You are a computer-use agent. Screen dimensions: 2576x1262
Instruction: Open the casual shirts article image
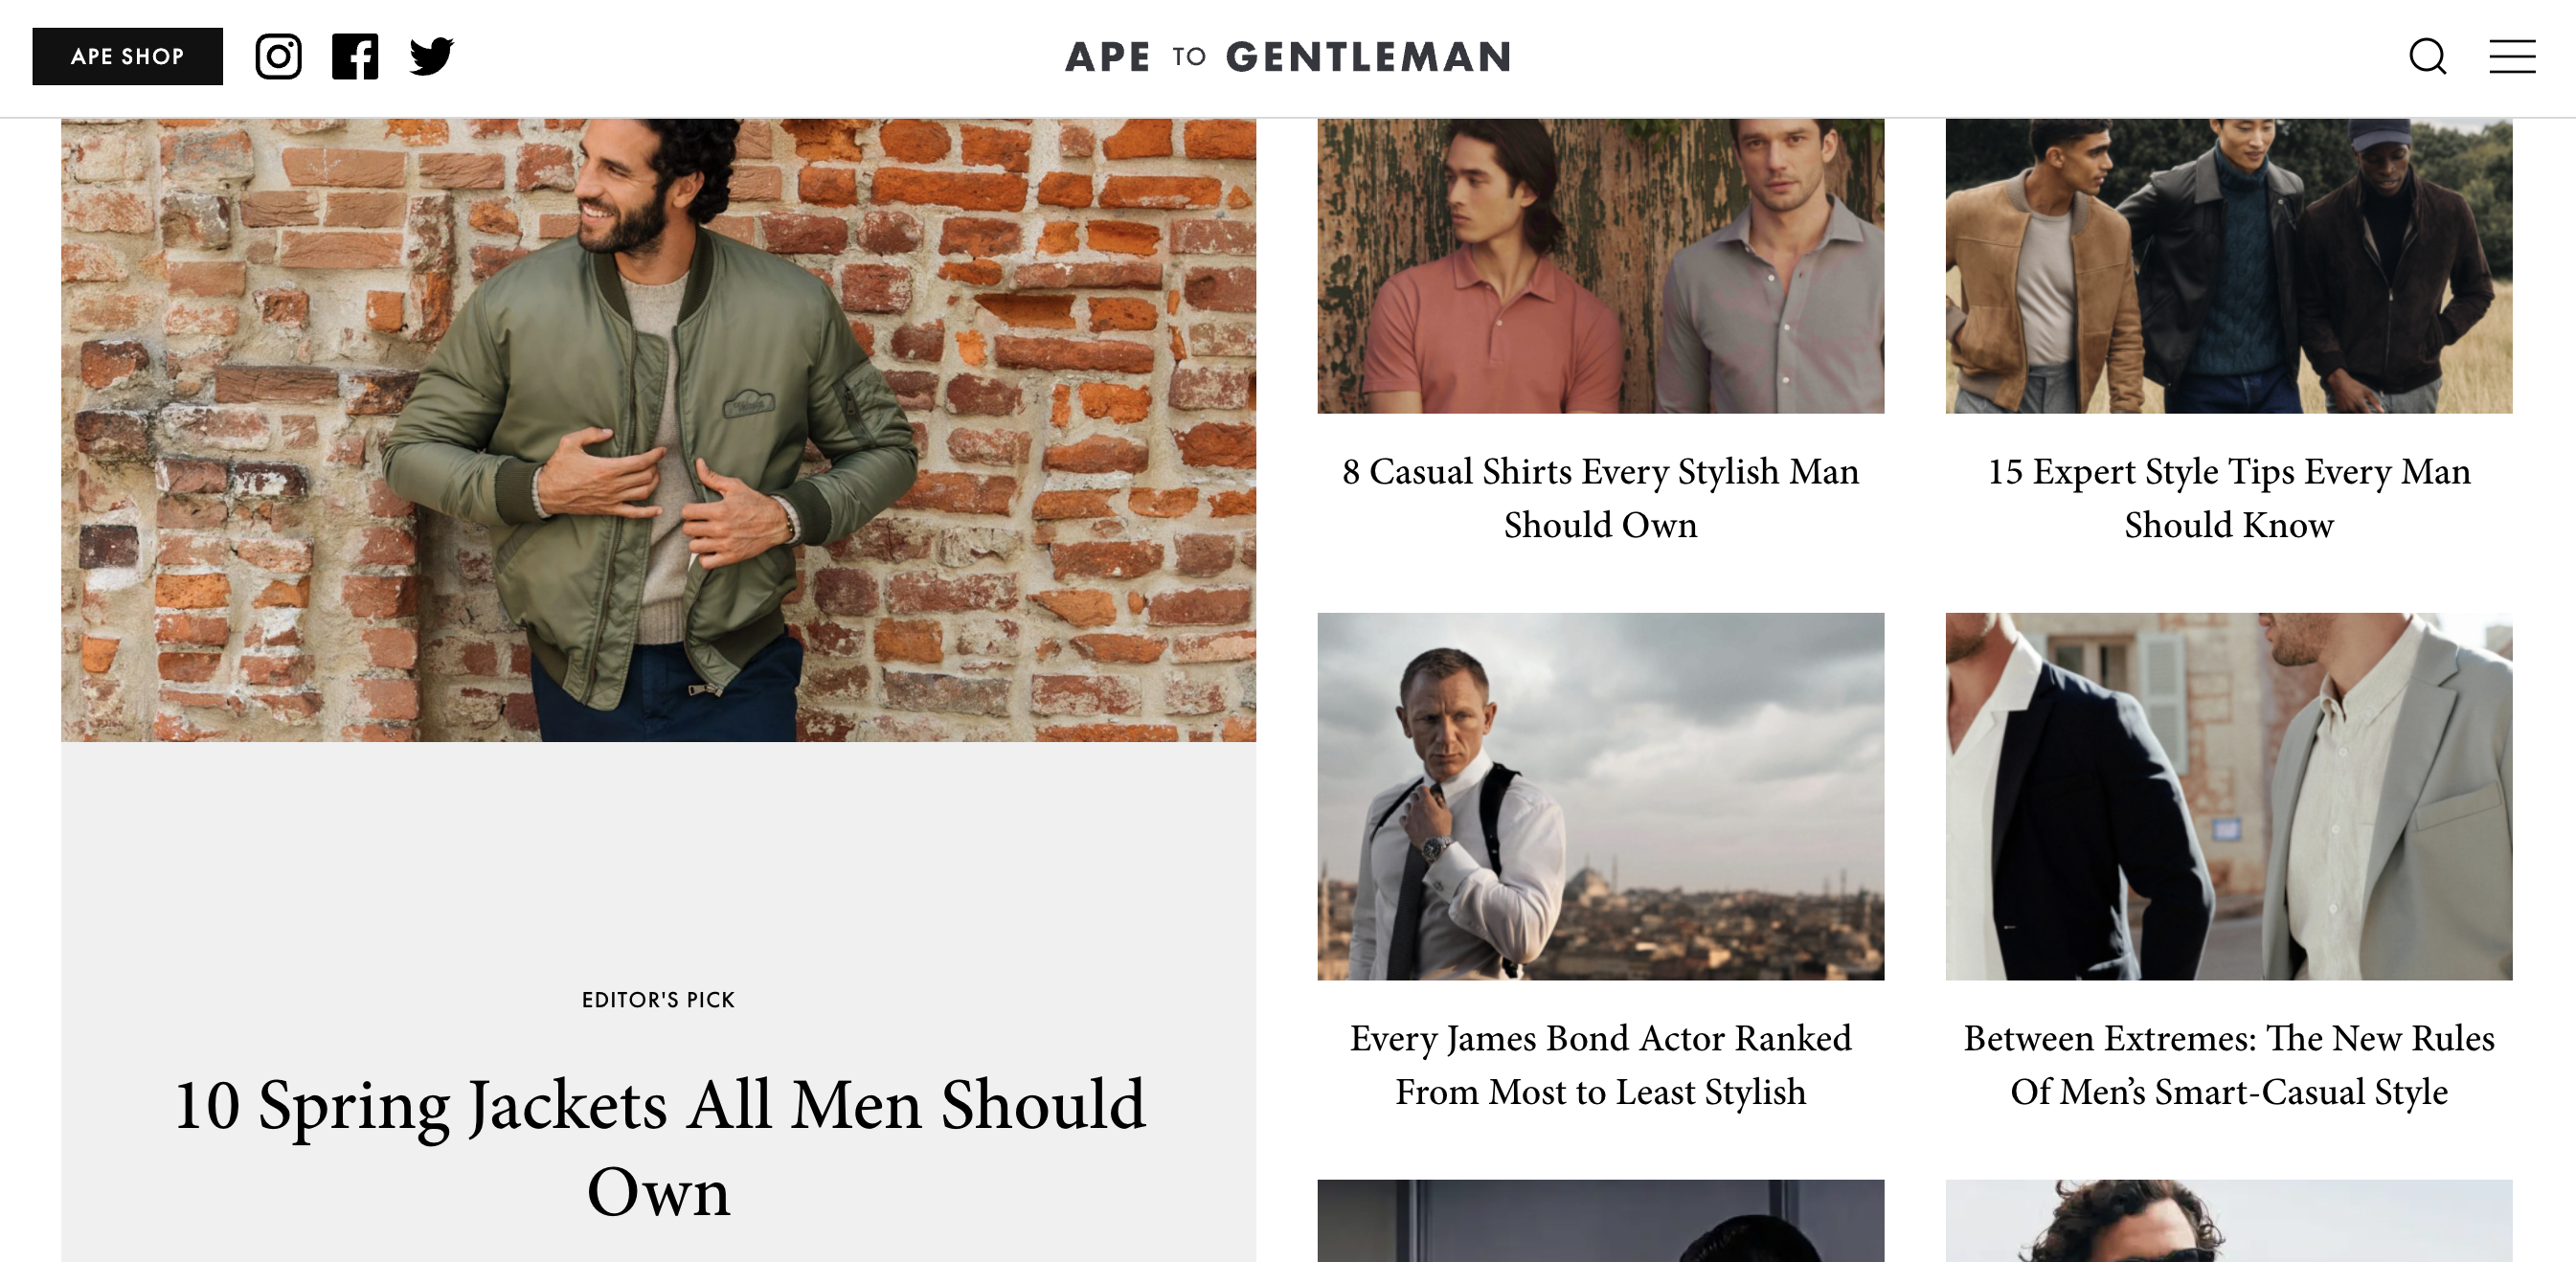click(1600, 266)
